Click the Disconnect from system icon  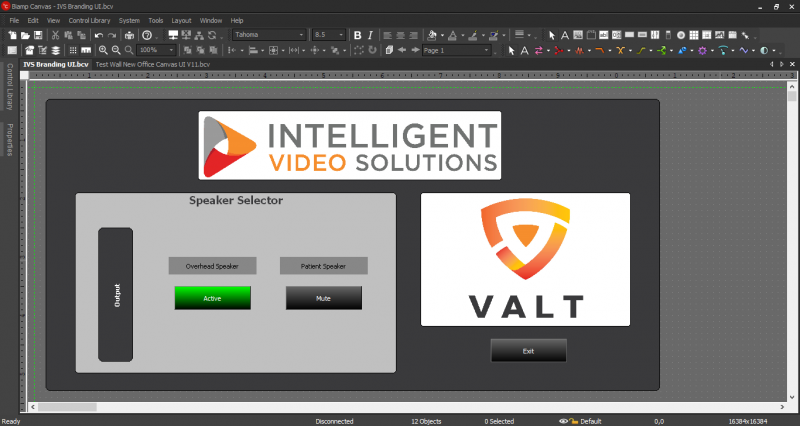(186, 35)
